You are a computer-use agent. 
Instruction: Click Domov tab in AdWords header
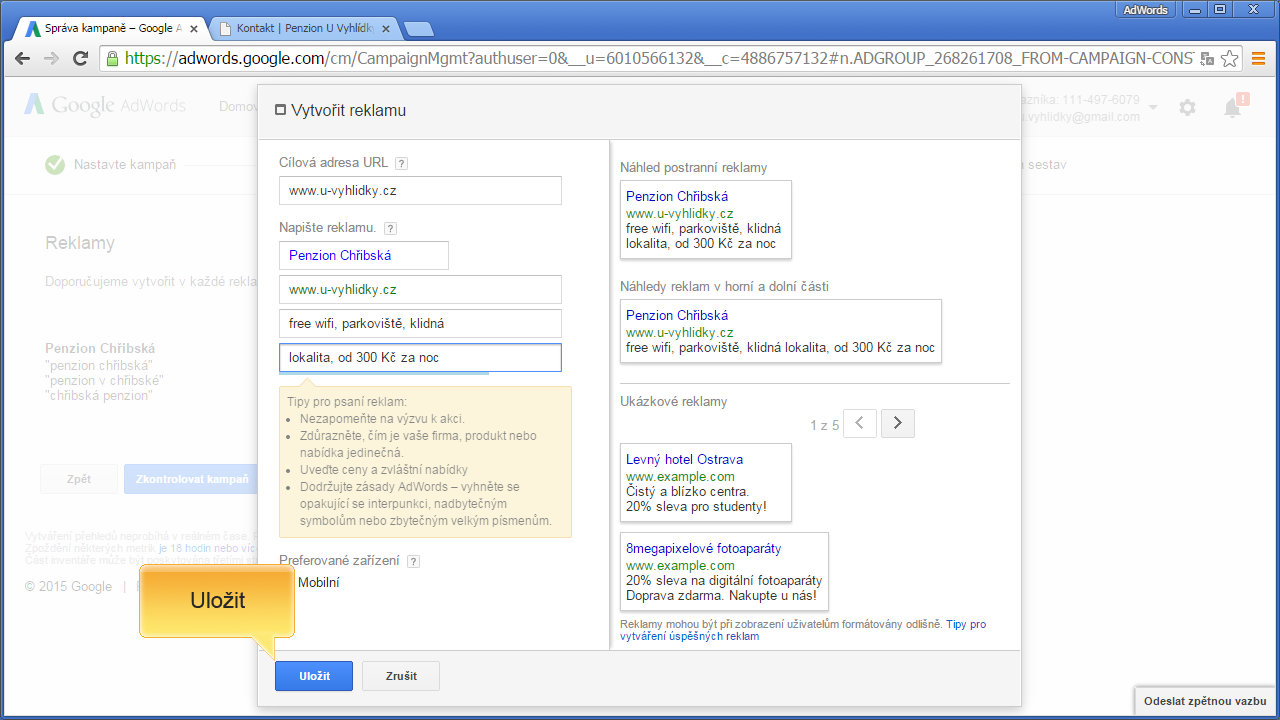point(238,106)
